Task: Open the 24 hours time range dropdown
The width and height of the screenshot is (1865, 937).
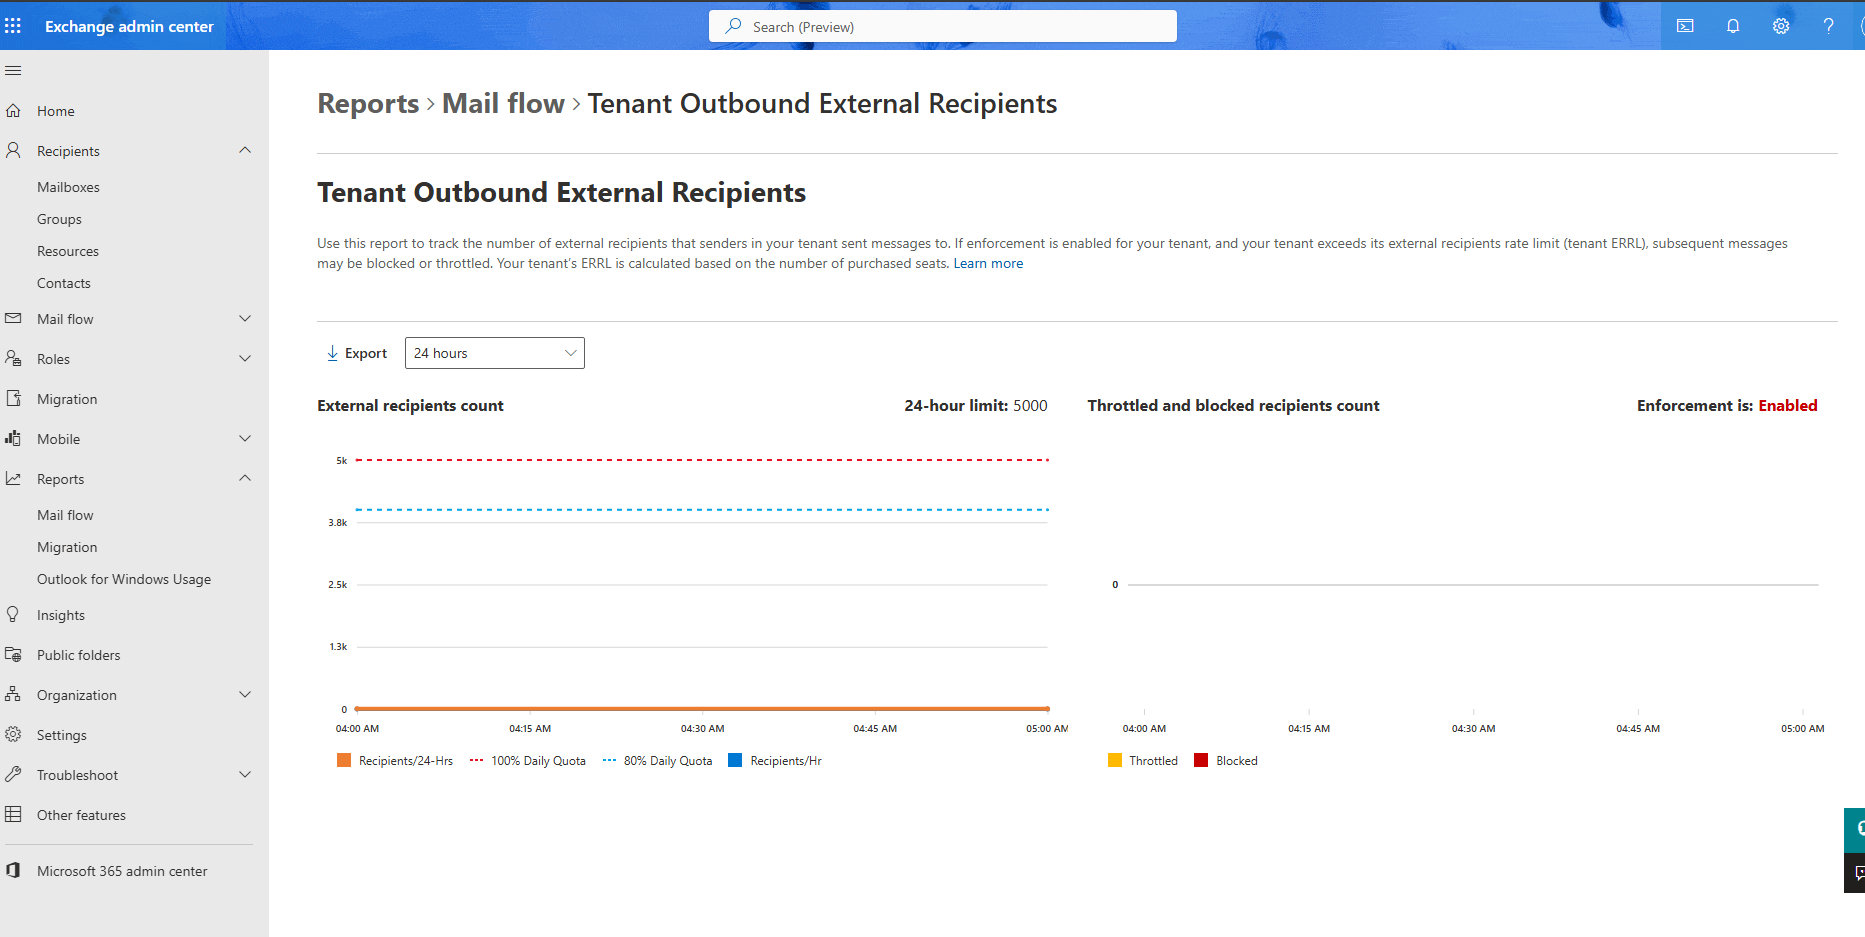Action: 495,353
